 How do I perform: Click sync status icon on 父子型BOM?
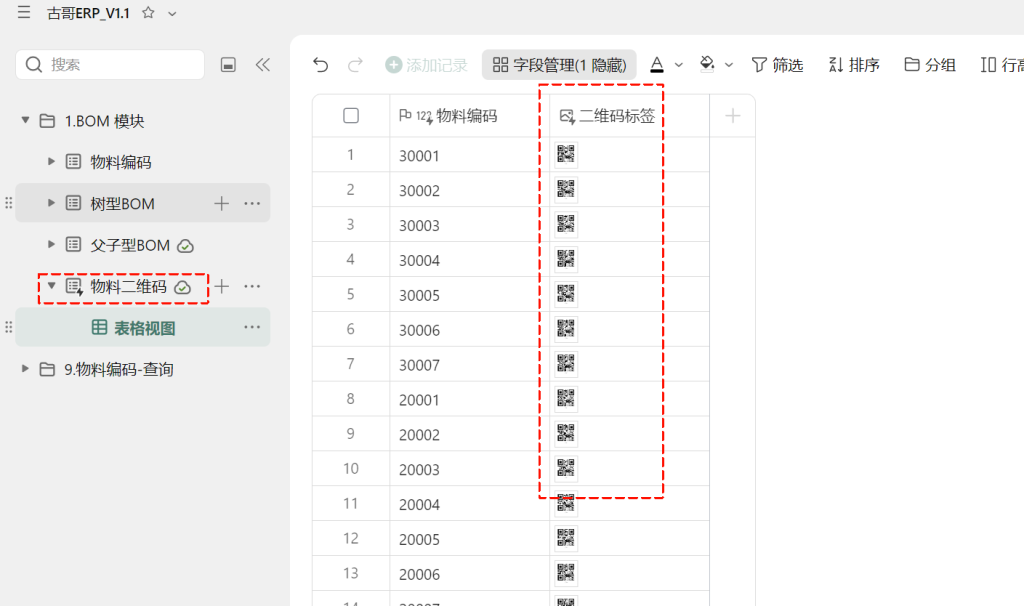click(185, 246)
